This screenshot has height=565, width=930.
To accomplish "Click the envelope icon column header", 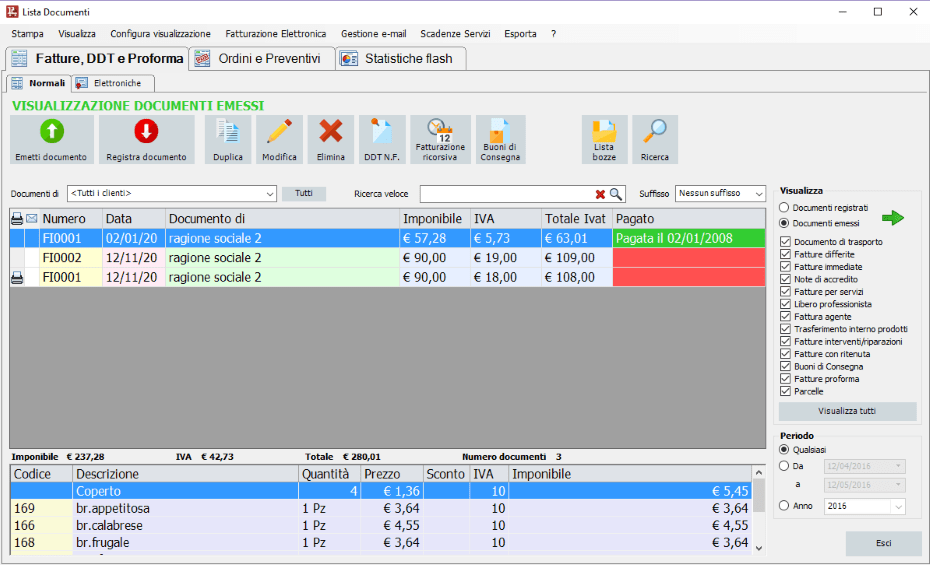I will point(31,219).
